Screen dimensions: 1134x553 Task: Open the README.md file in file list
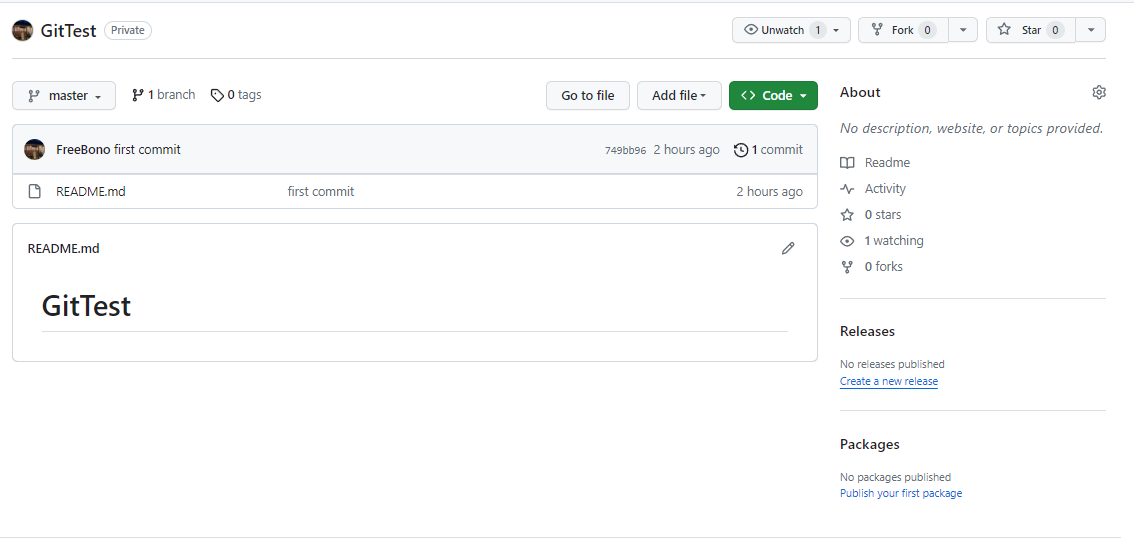[90, 192]
